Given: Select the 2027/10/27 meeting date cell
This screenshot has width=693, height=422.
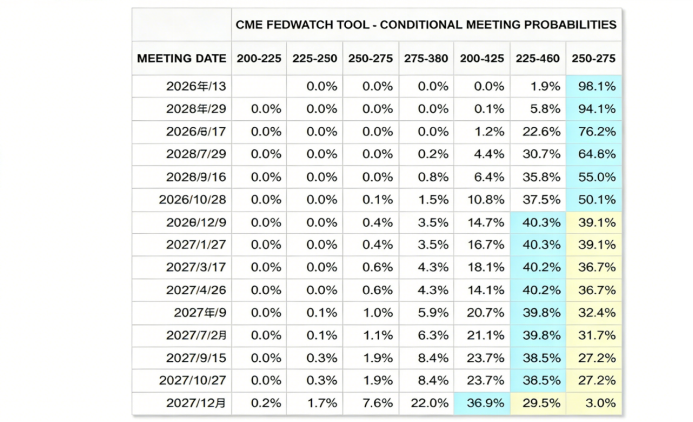Looking at the screenshot, I should (x=196, y=379).
